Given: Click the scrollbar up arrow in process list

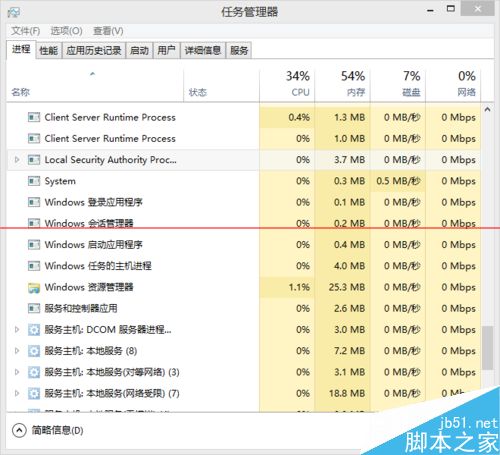Looking at the screenshot, I should [x=487, y=109].
